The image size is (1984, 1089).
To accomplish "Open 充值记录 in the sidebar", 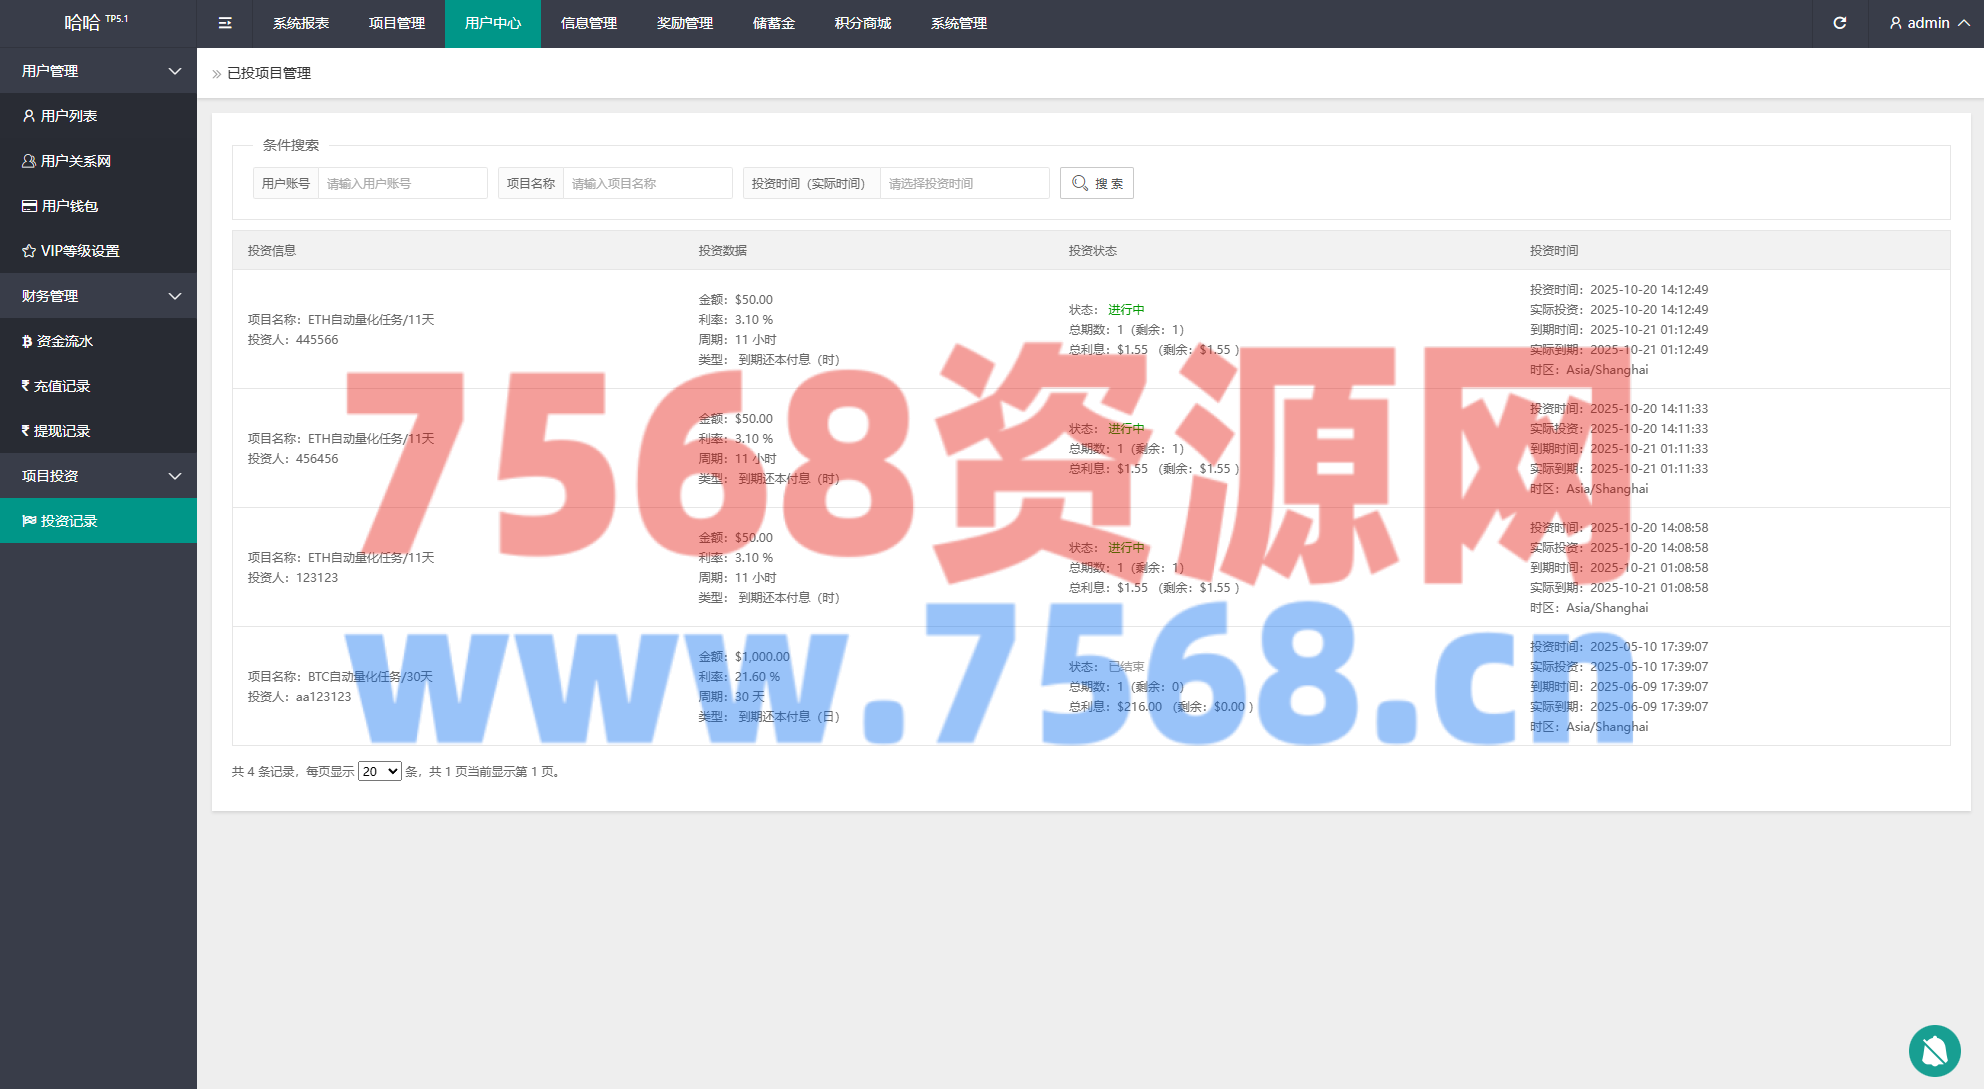I will [x=61, y=386].
